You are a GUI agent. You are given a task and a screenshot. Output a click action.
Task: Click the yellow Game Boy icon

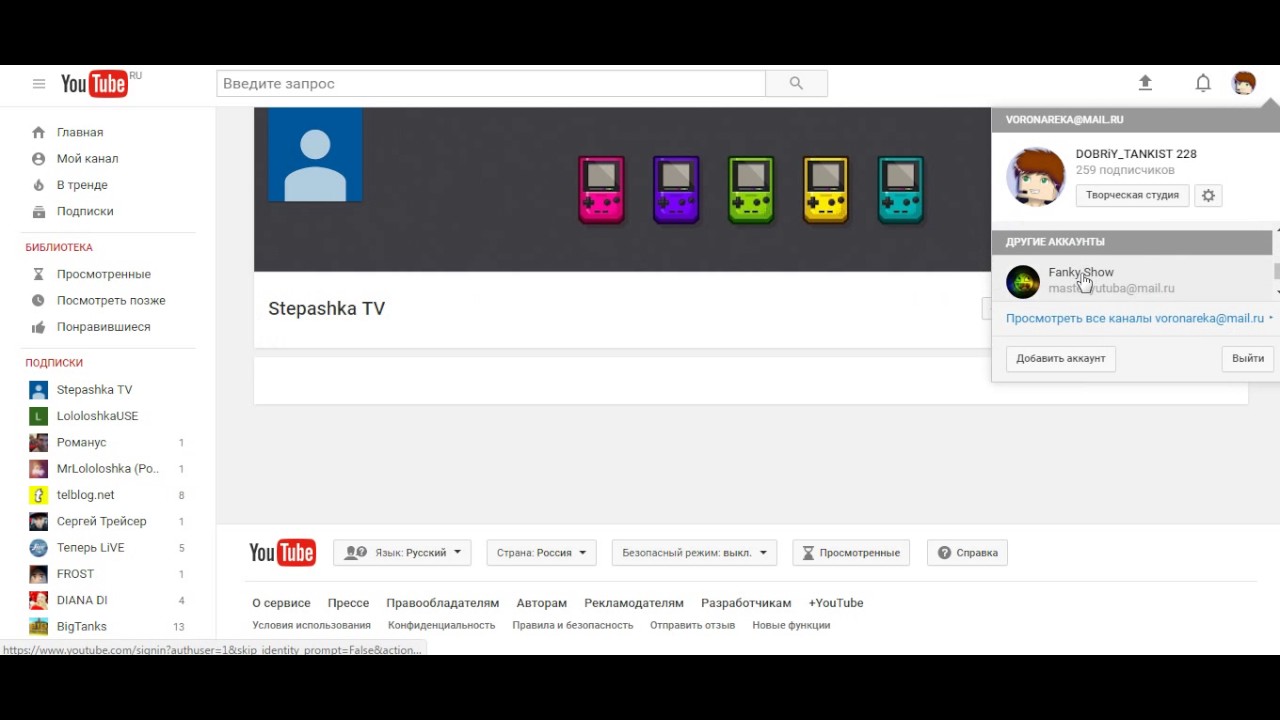click(826, 189)
